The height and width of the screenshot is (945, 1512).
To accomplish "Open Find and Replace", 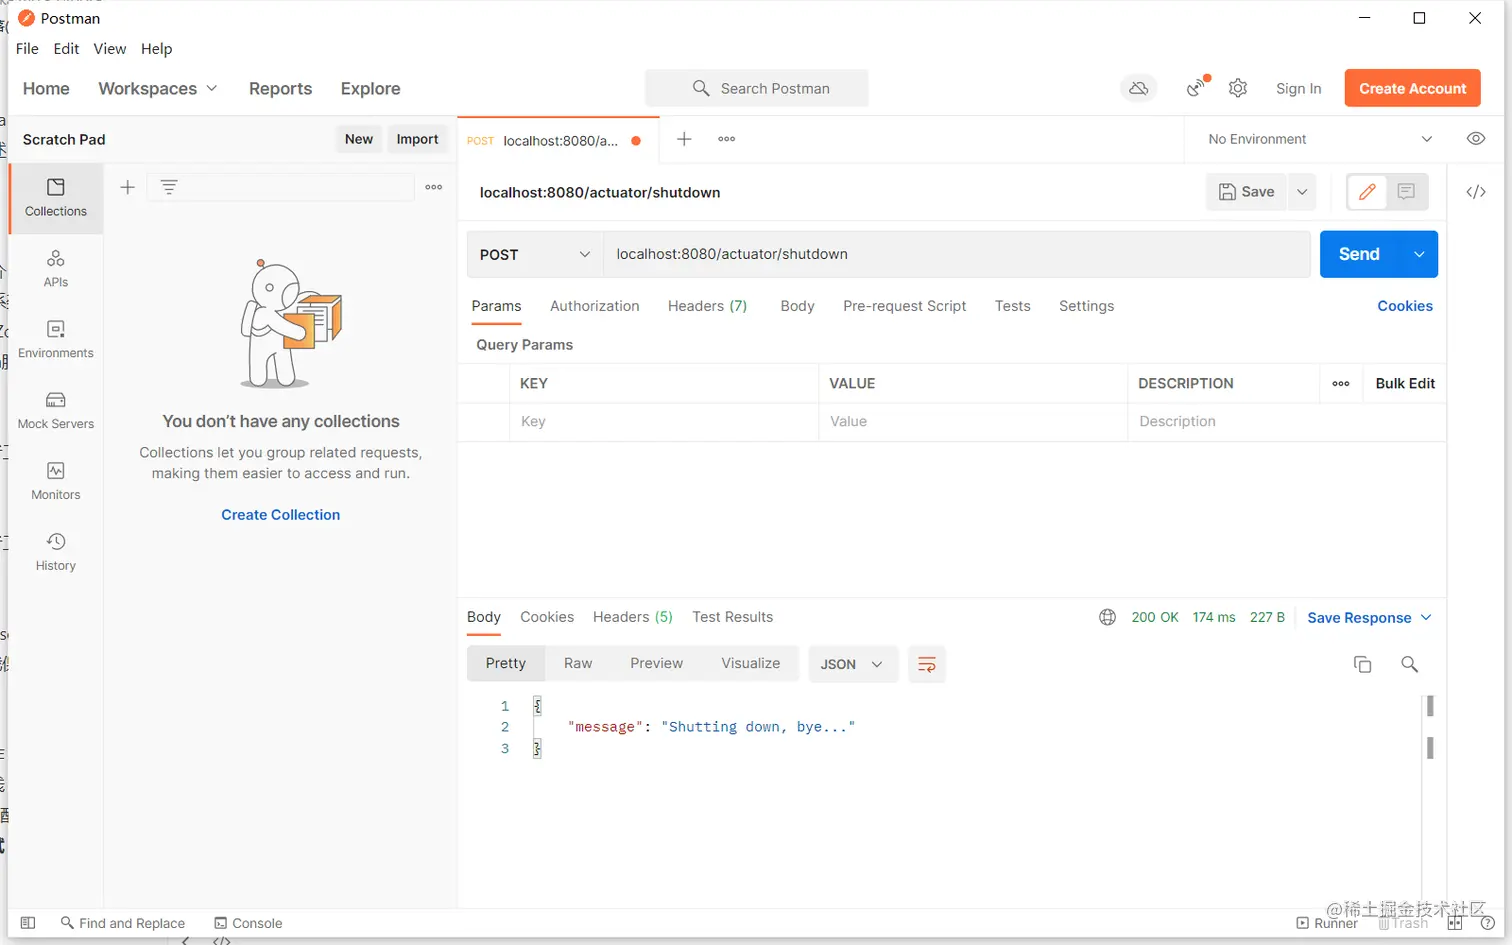I will [123, 923].
